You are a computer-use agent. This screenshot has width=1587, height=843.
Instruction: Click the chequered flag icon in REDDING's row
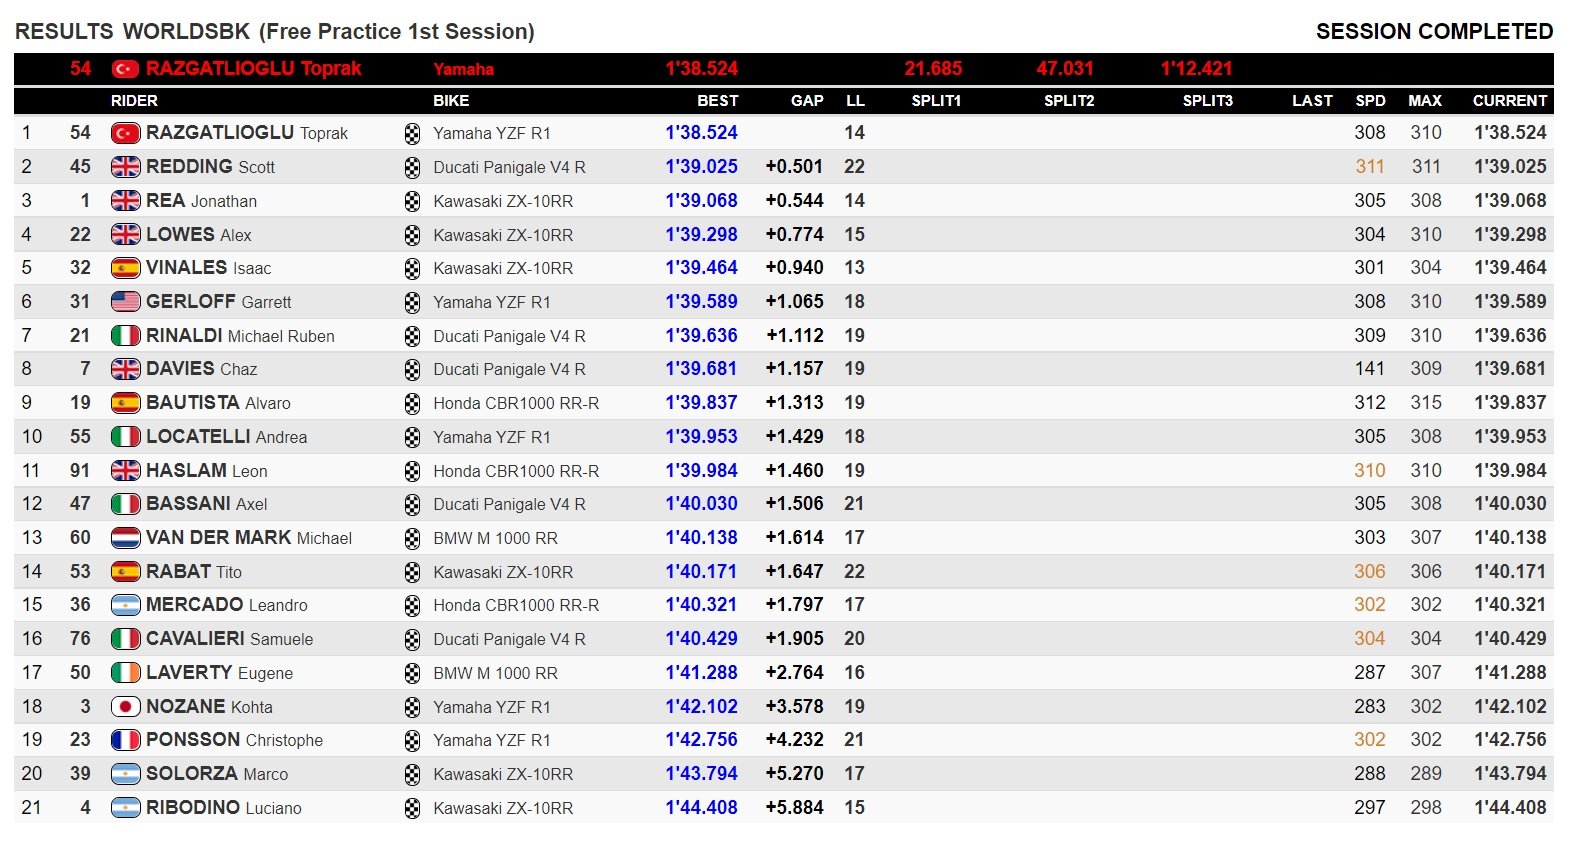[412, 168]
